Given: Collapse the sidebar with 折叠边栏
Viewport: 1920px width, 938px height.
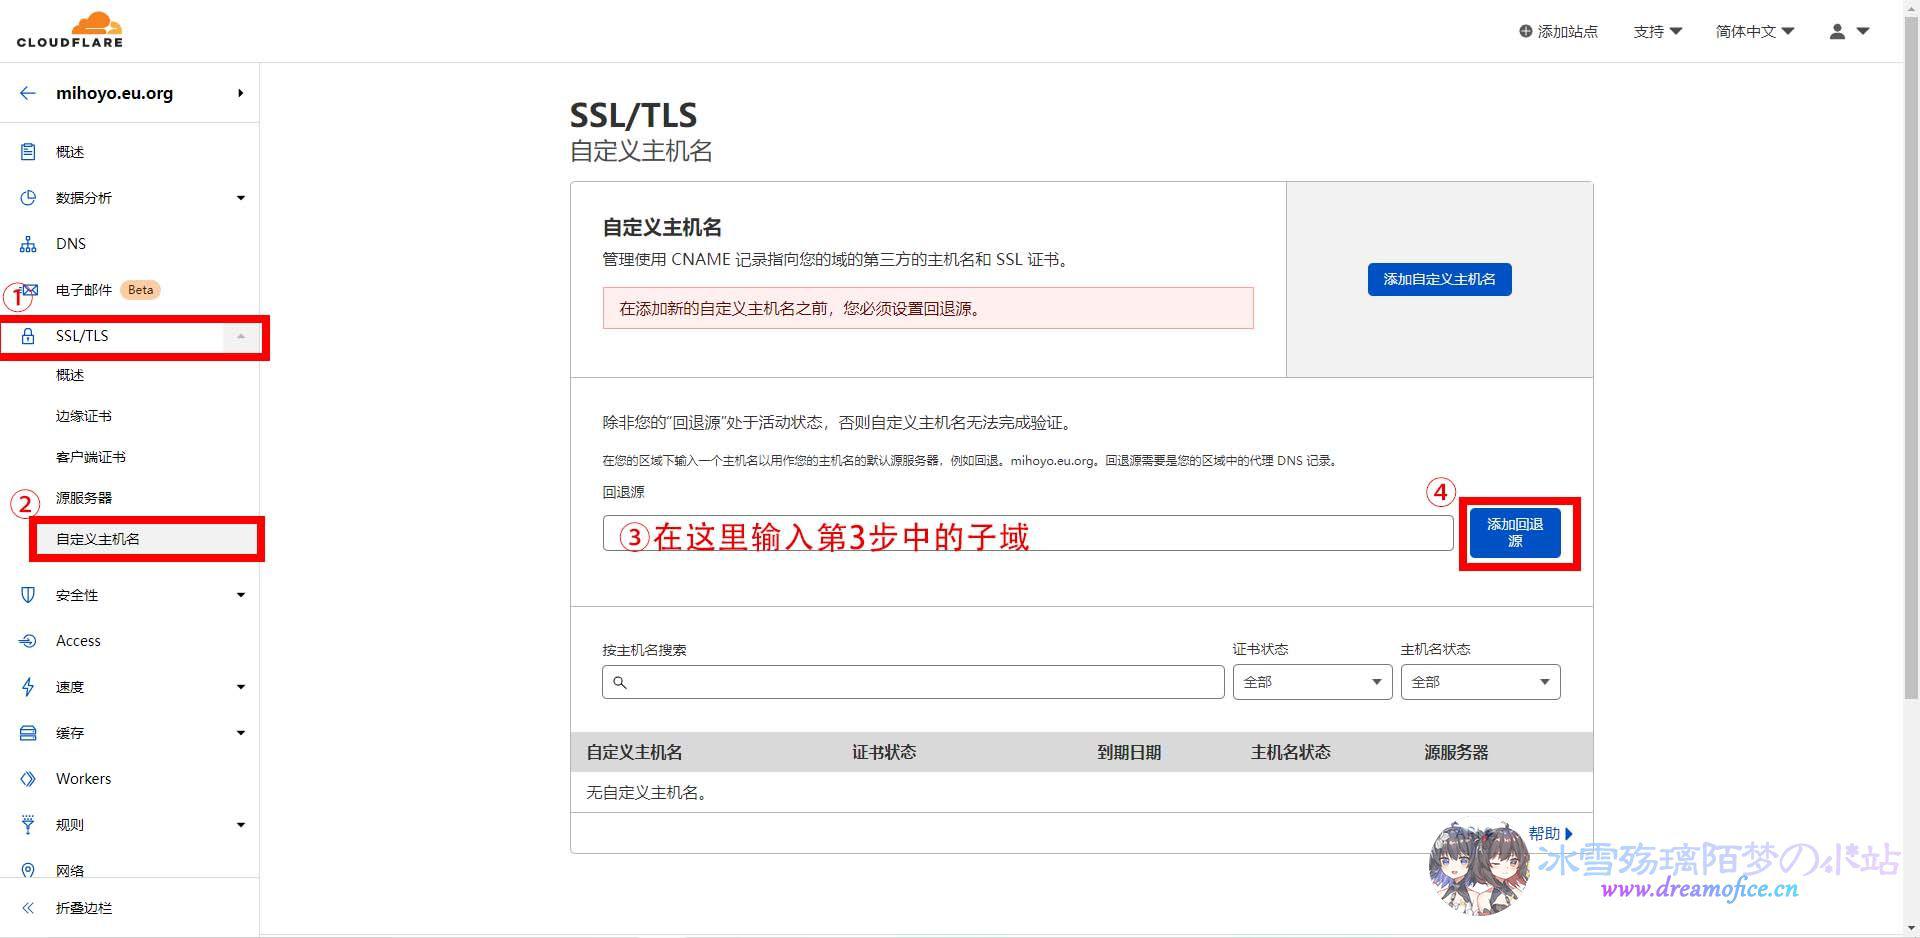Looking at the screenshot, I should (83, 907).
